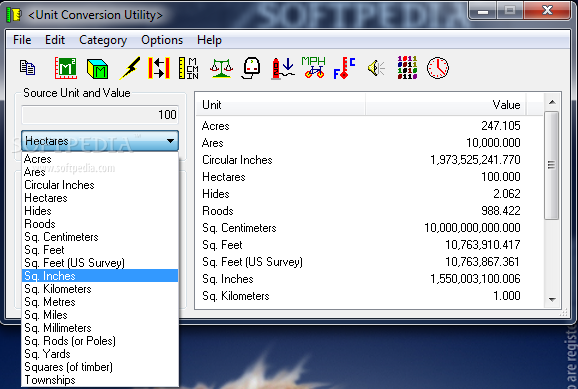Choose Sq. Feet in the dropdown list

tap(100, 250)
